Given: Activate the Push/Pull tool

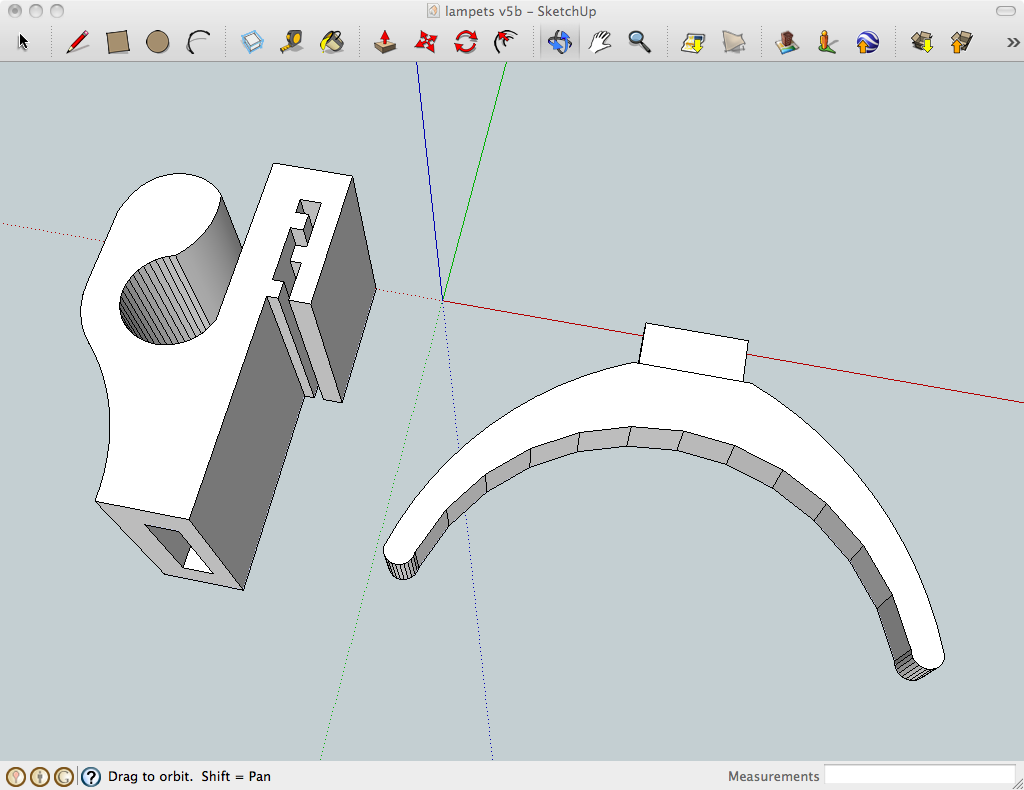Looking at the screenshot, I should pos(385,42).
